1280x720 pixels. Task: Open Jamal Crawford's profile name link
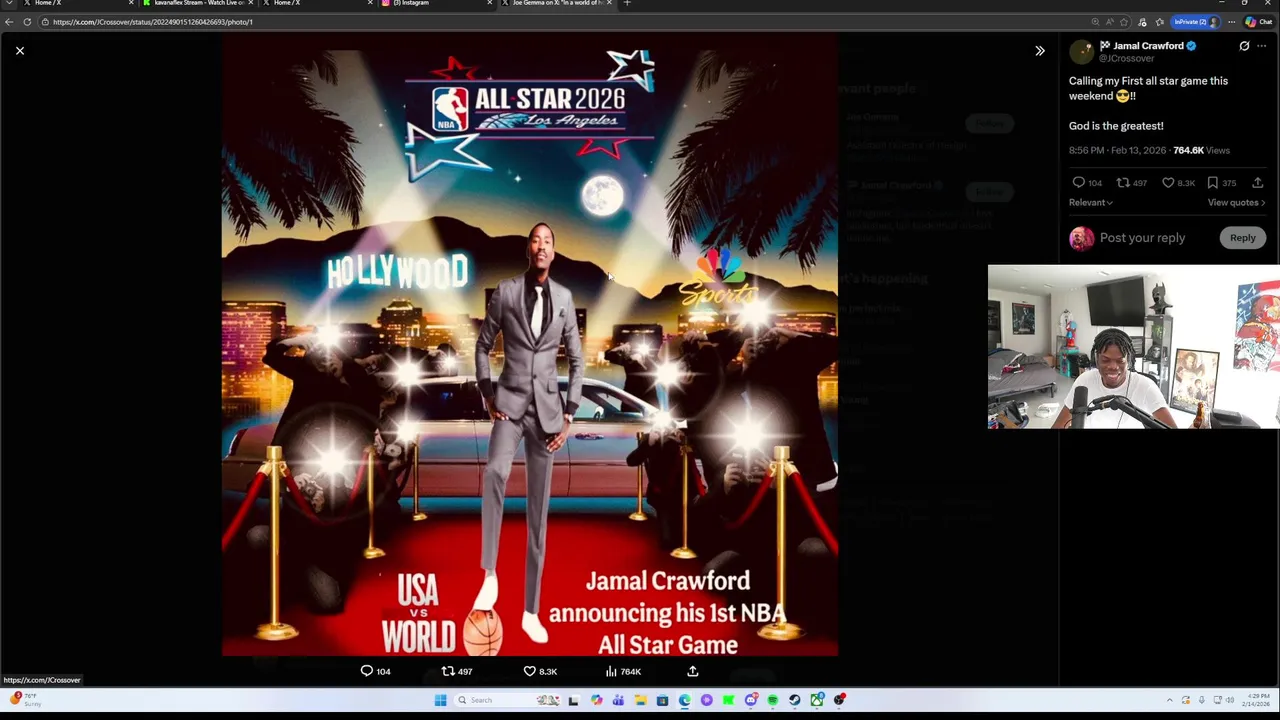[x=1148, y=46]
